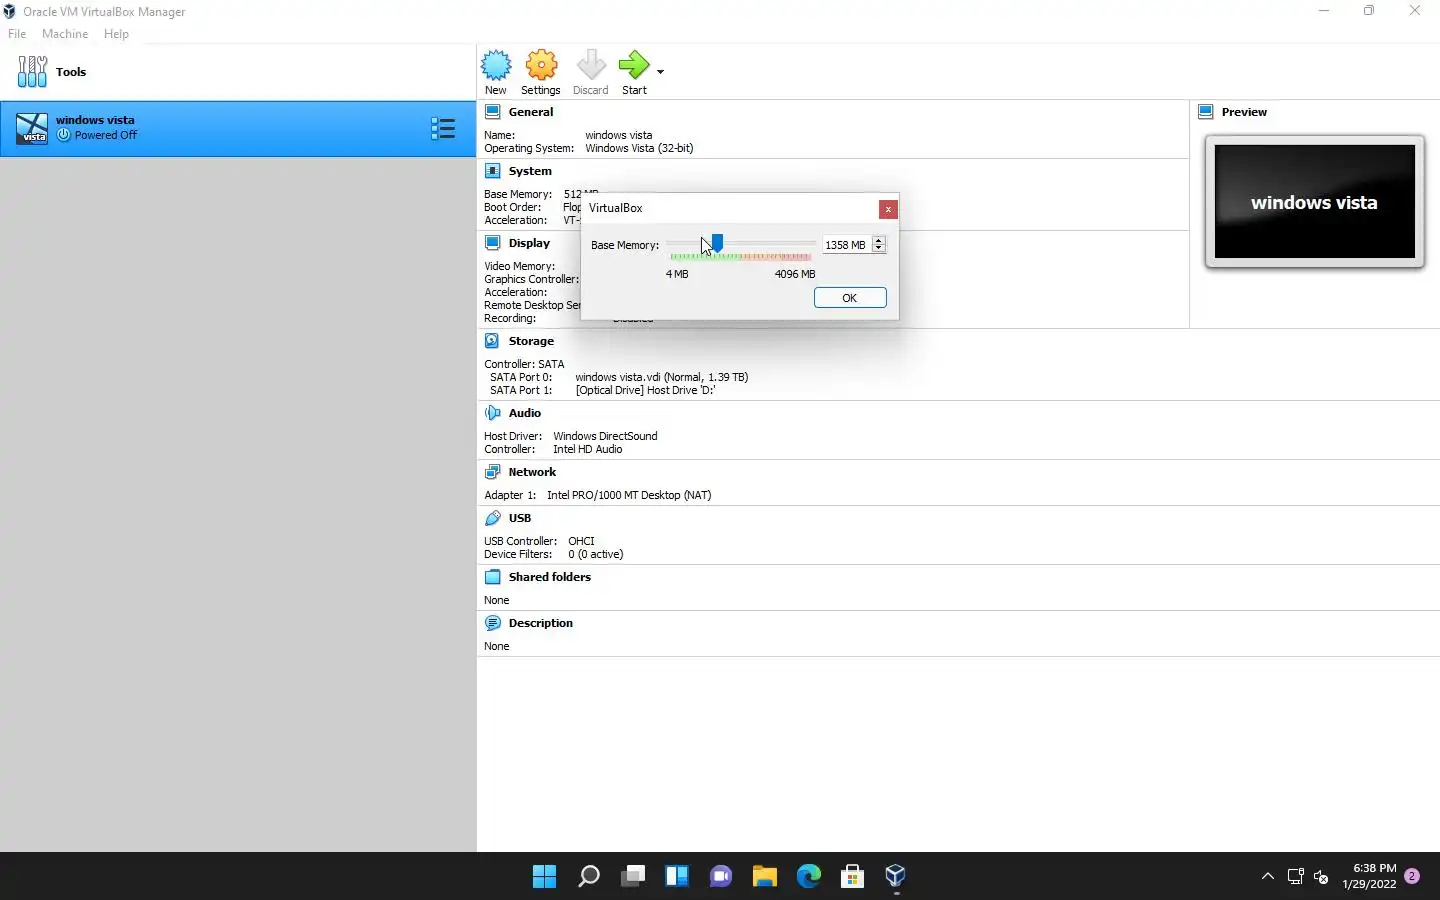Click the VirtualBox taskbar icon

click(x=896, y=877)
